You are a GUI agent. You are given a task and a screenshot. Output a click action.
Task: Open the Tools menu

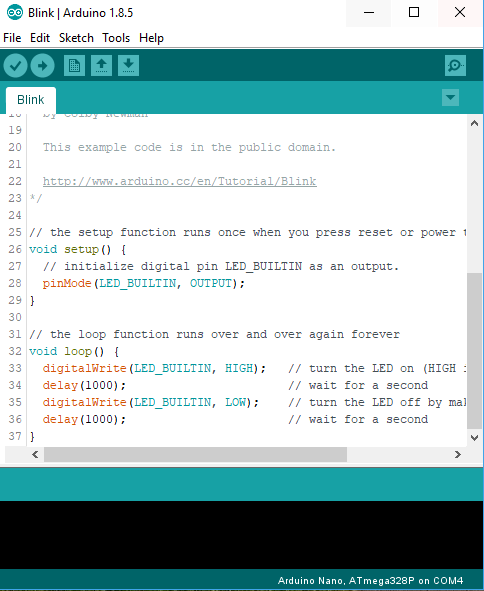116,38
